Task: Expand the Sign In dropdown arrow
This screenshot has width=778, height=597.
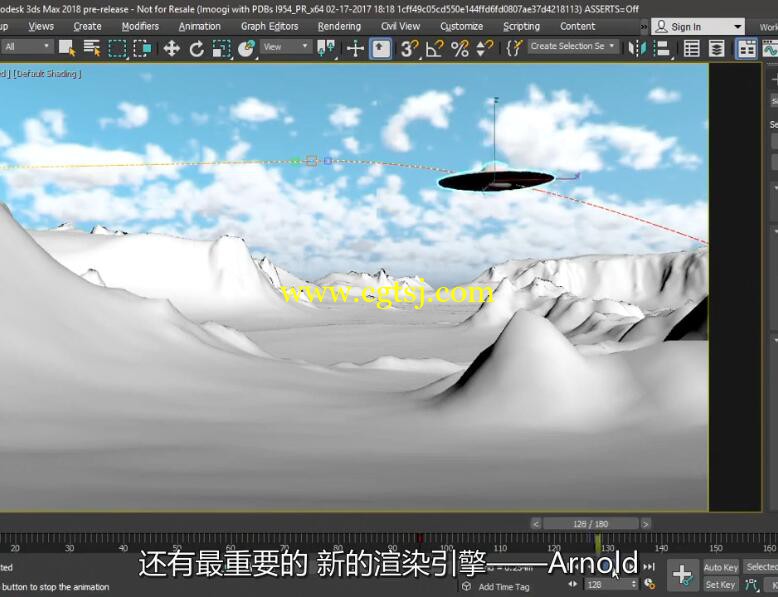Action: point(738,26)
